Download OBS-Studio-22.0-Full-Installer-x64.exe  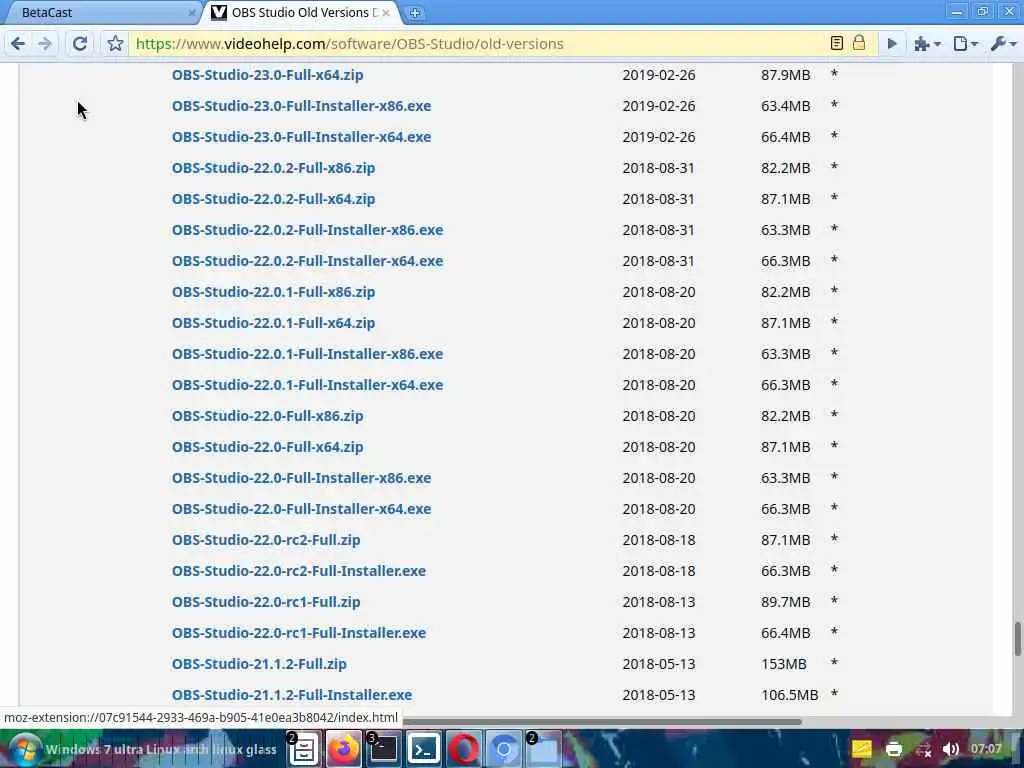[x=301, y=509]
